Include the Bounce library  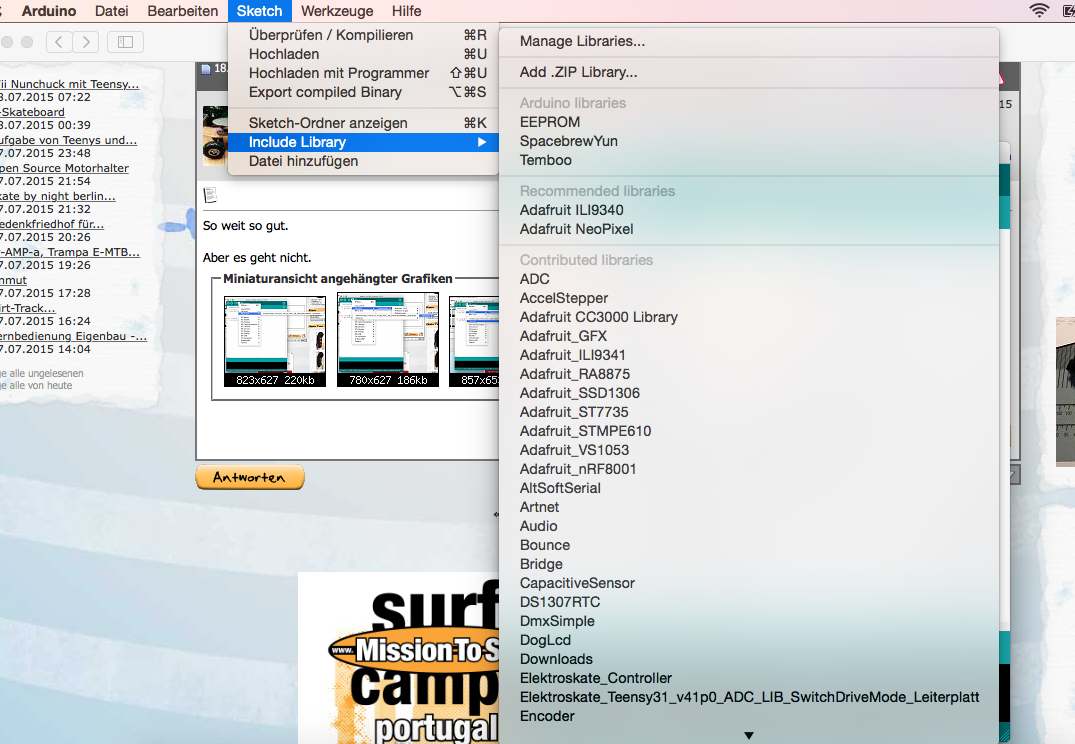point(749,545)
